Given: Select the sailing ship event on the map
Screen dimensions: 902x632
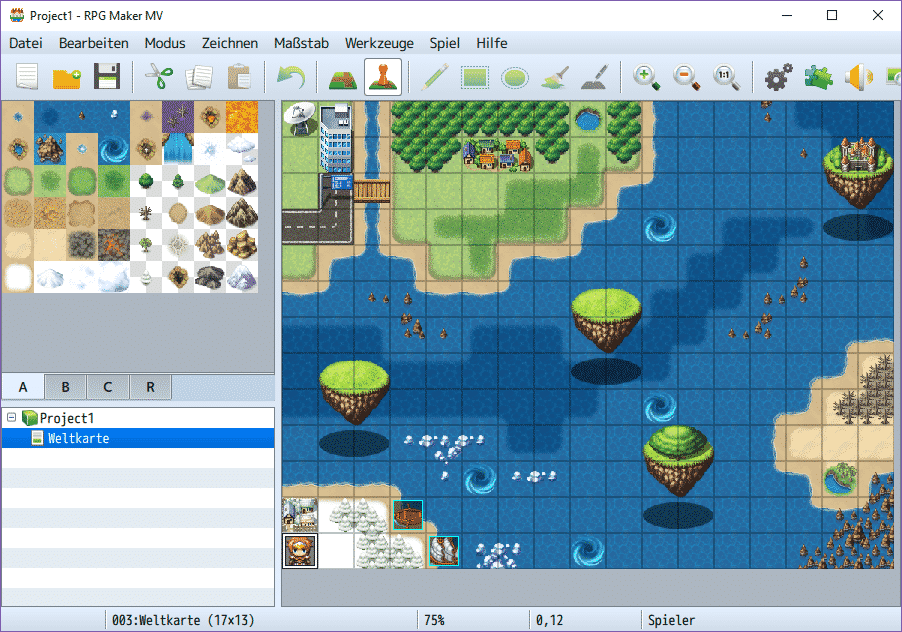Looking at the screenshot, I should point(444,550).
